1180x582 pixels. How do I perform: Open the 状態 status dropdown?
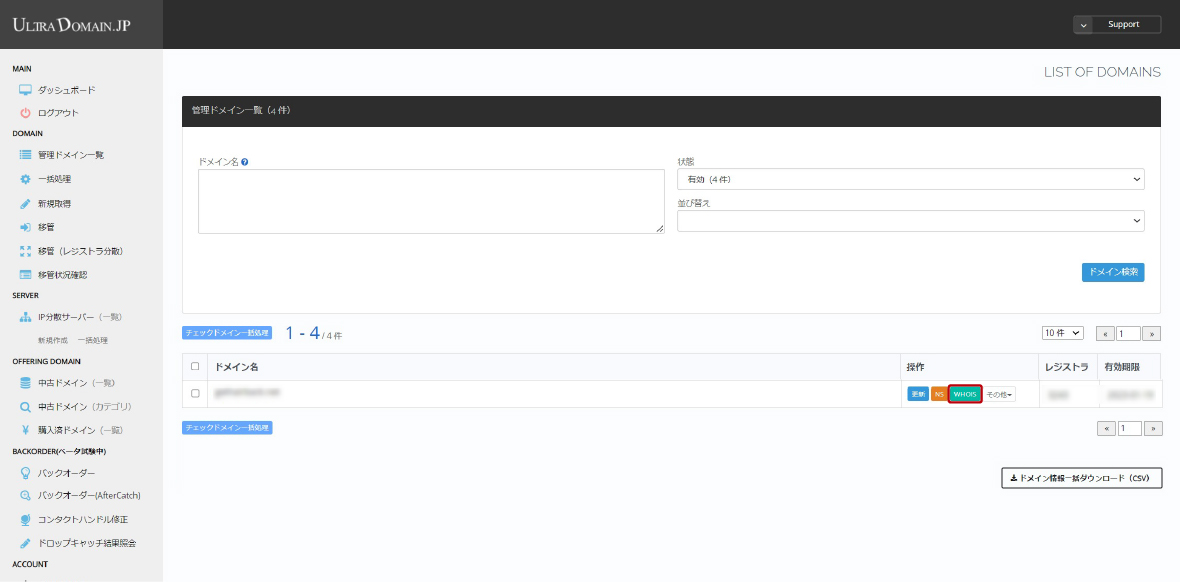(910, 179)
